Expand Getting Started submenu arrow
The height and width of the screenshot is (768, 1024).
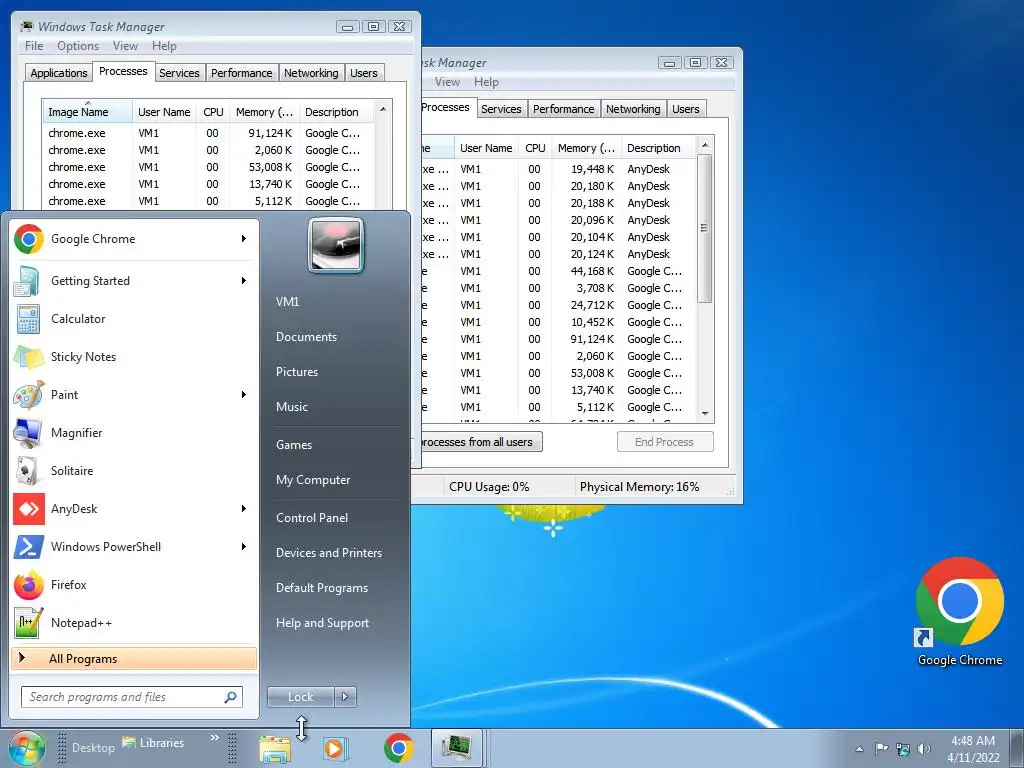244,281
